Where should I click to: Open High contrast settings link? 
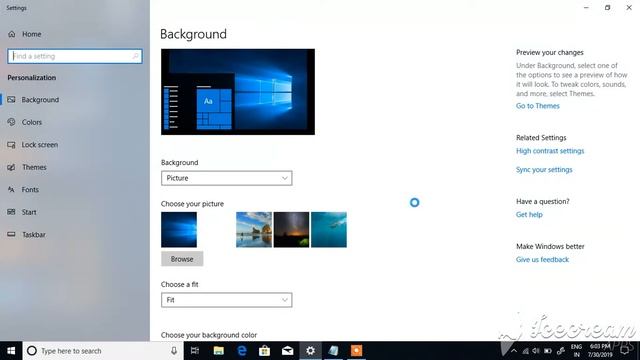click(x=550, y=151)
